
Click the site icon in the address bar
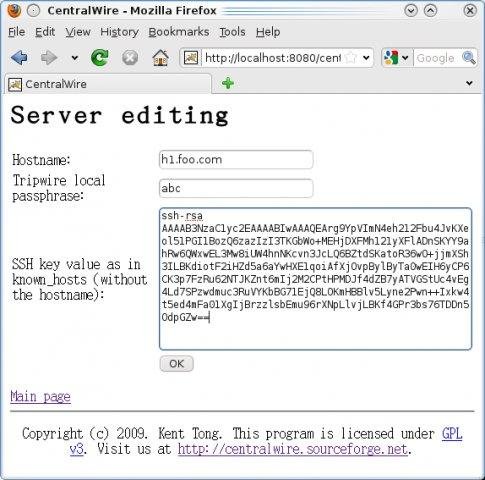pyautogui.click(x=191, y=58)
